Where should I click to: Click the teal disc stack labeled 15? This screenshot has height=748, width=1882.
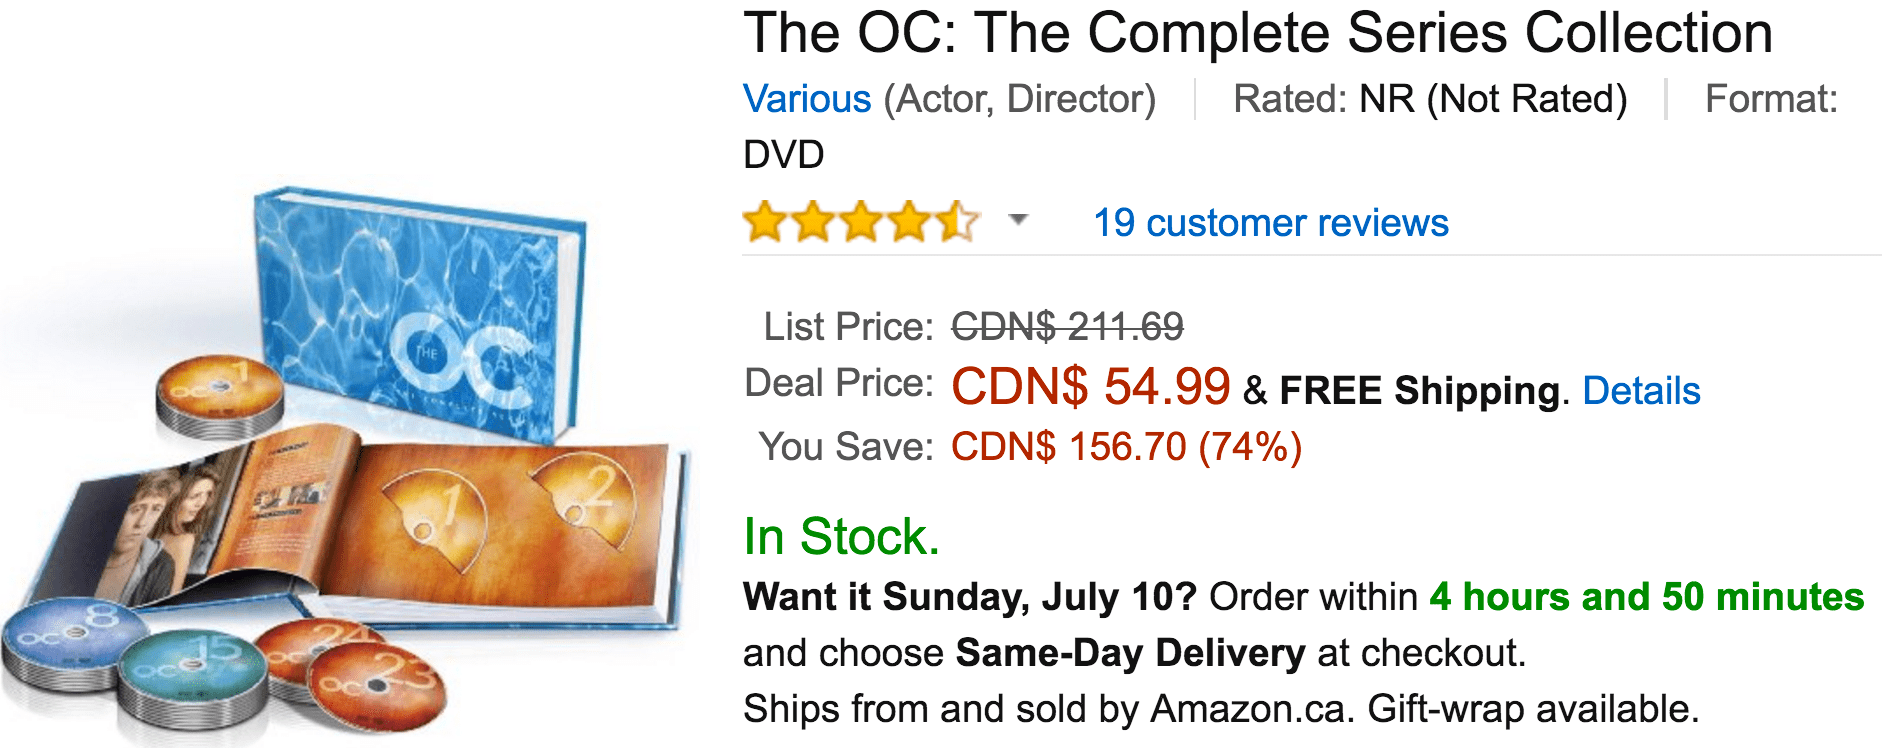pyautogui.click(x=192, y=680)
